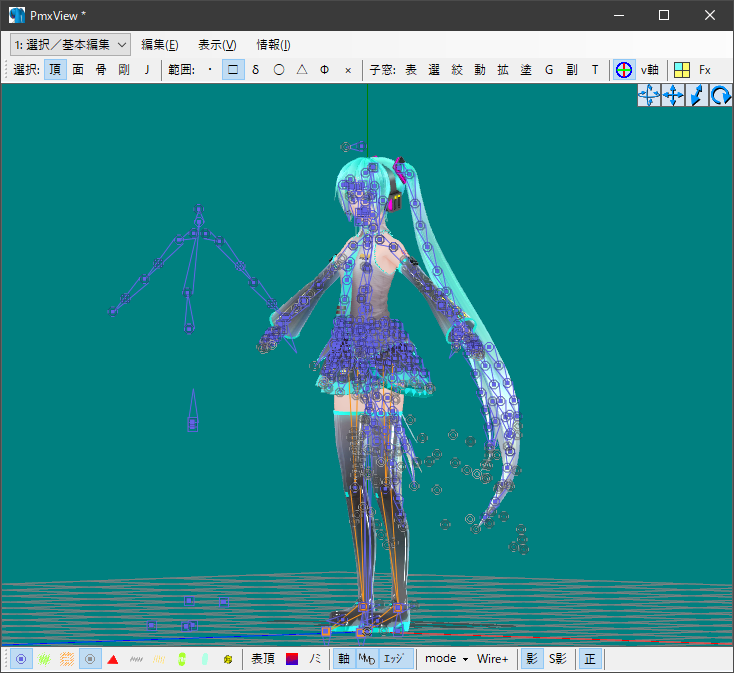Click the ﾉﾐ bottom toolbar button
The image size is (734, 673).
click(315, 659)
